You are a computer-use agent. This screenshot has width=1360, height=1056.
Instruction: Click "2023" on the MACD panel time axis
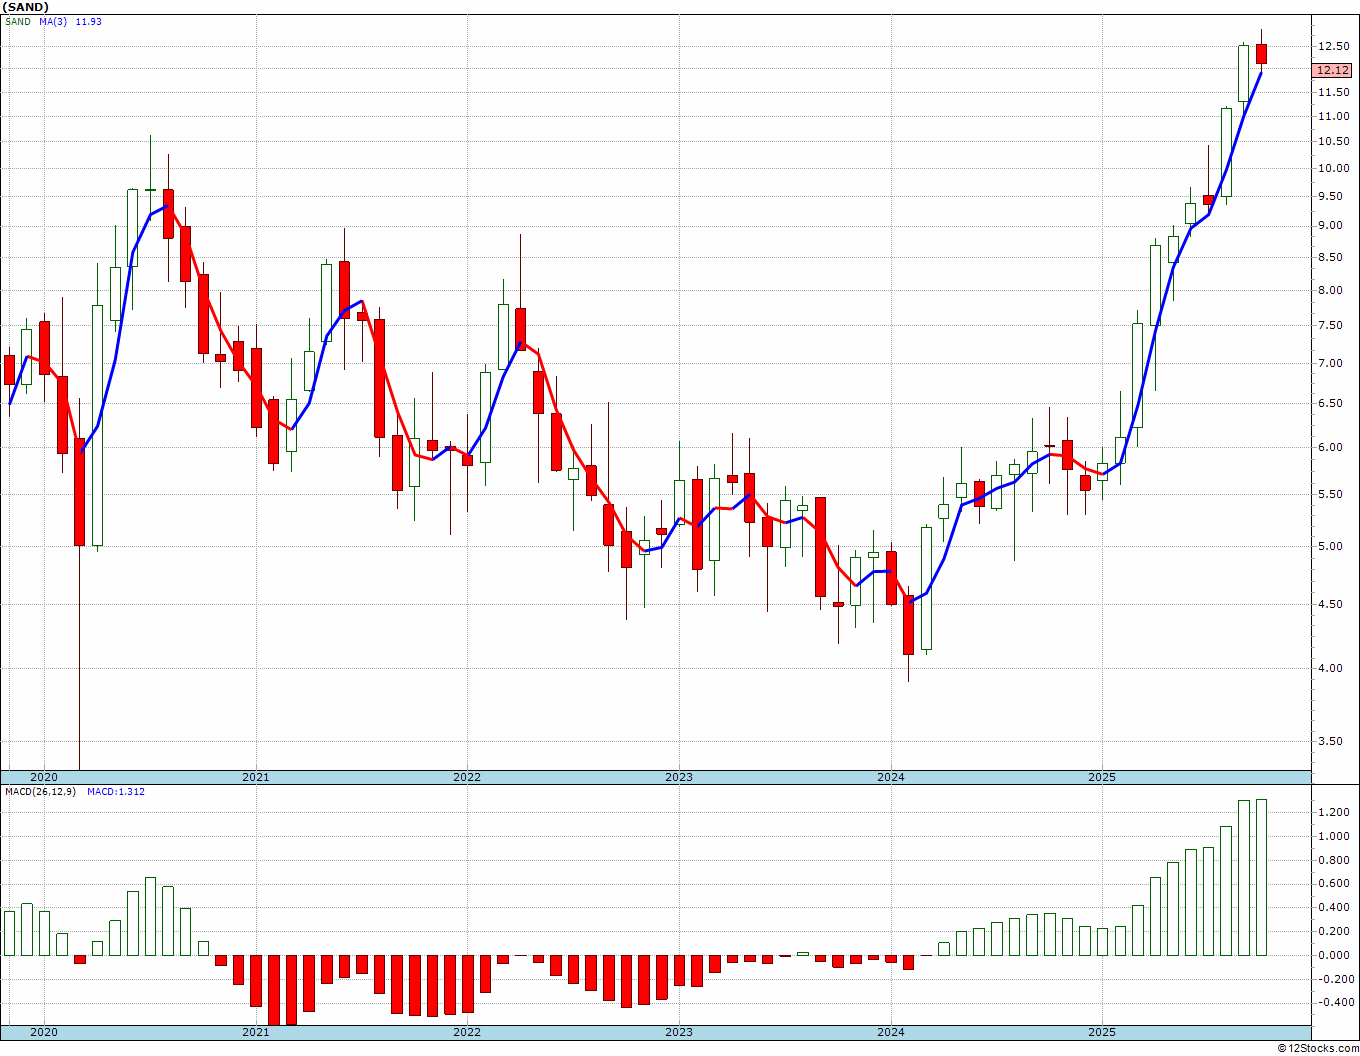tap(679, 1032)
